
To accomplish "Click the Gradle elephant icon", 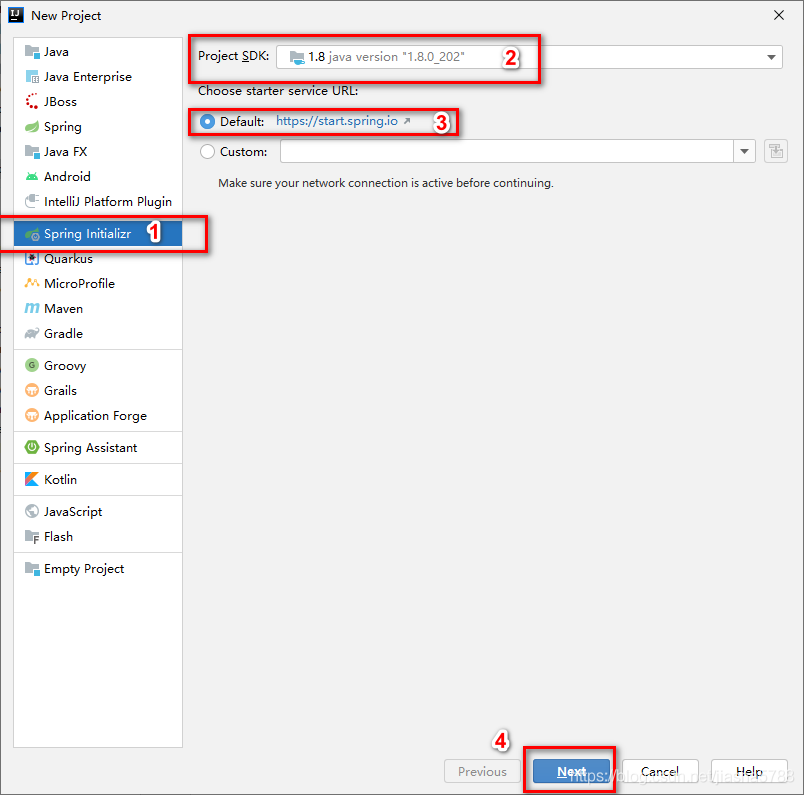I will point(32,334).
